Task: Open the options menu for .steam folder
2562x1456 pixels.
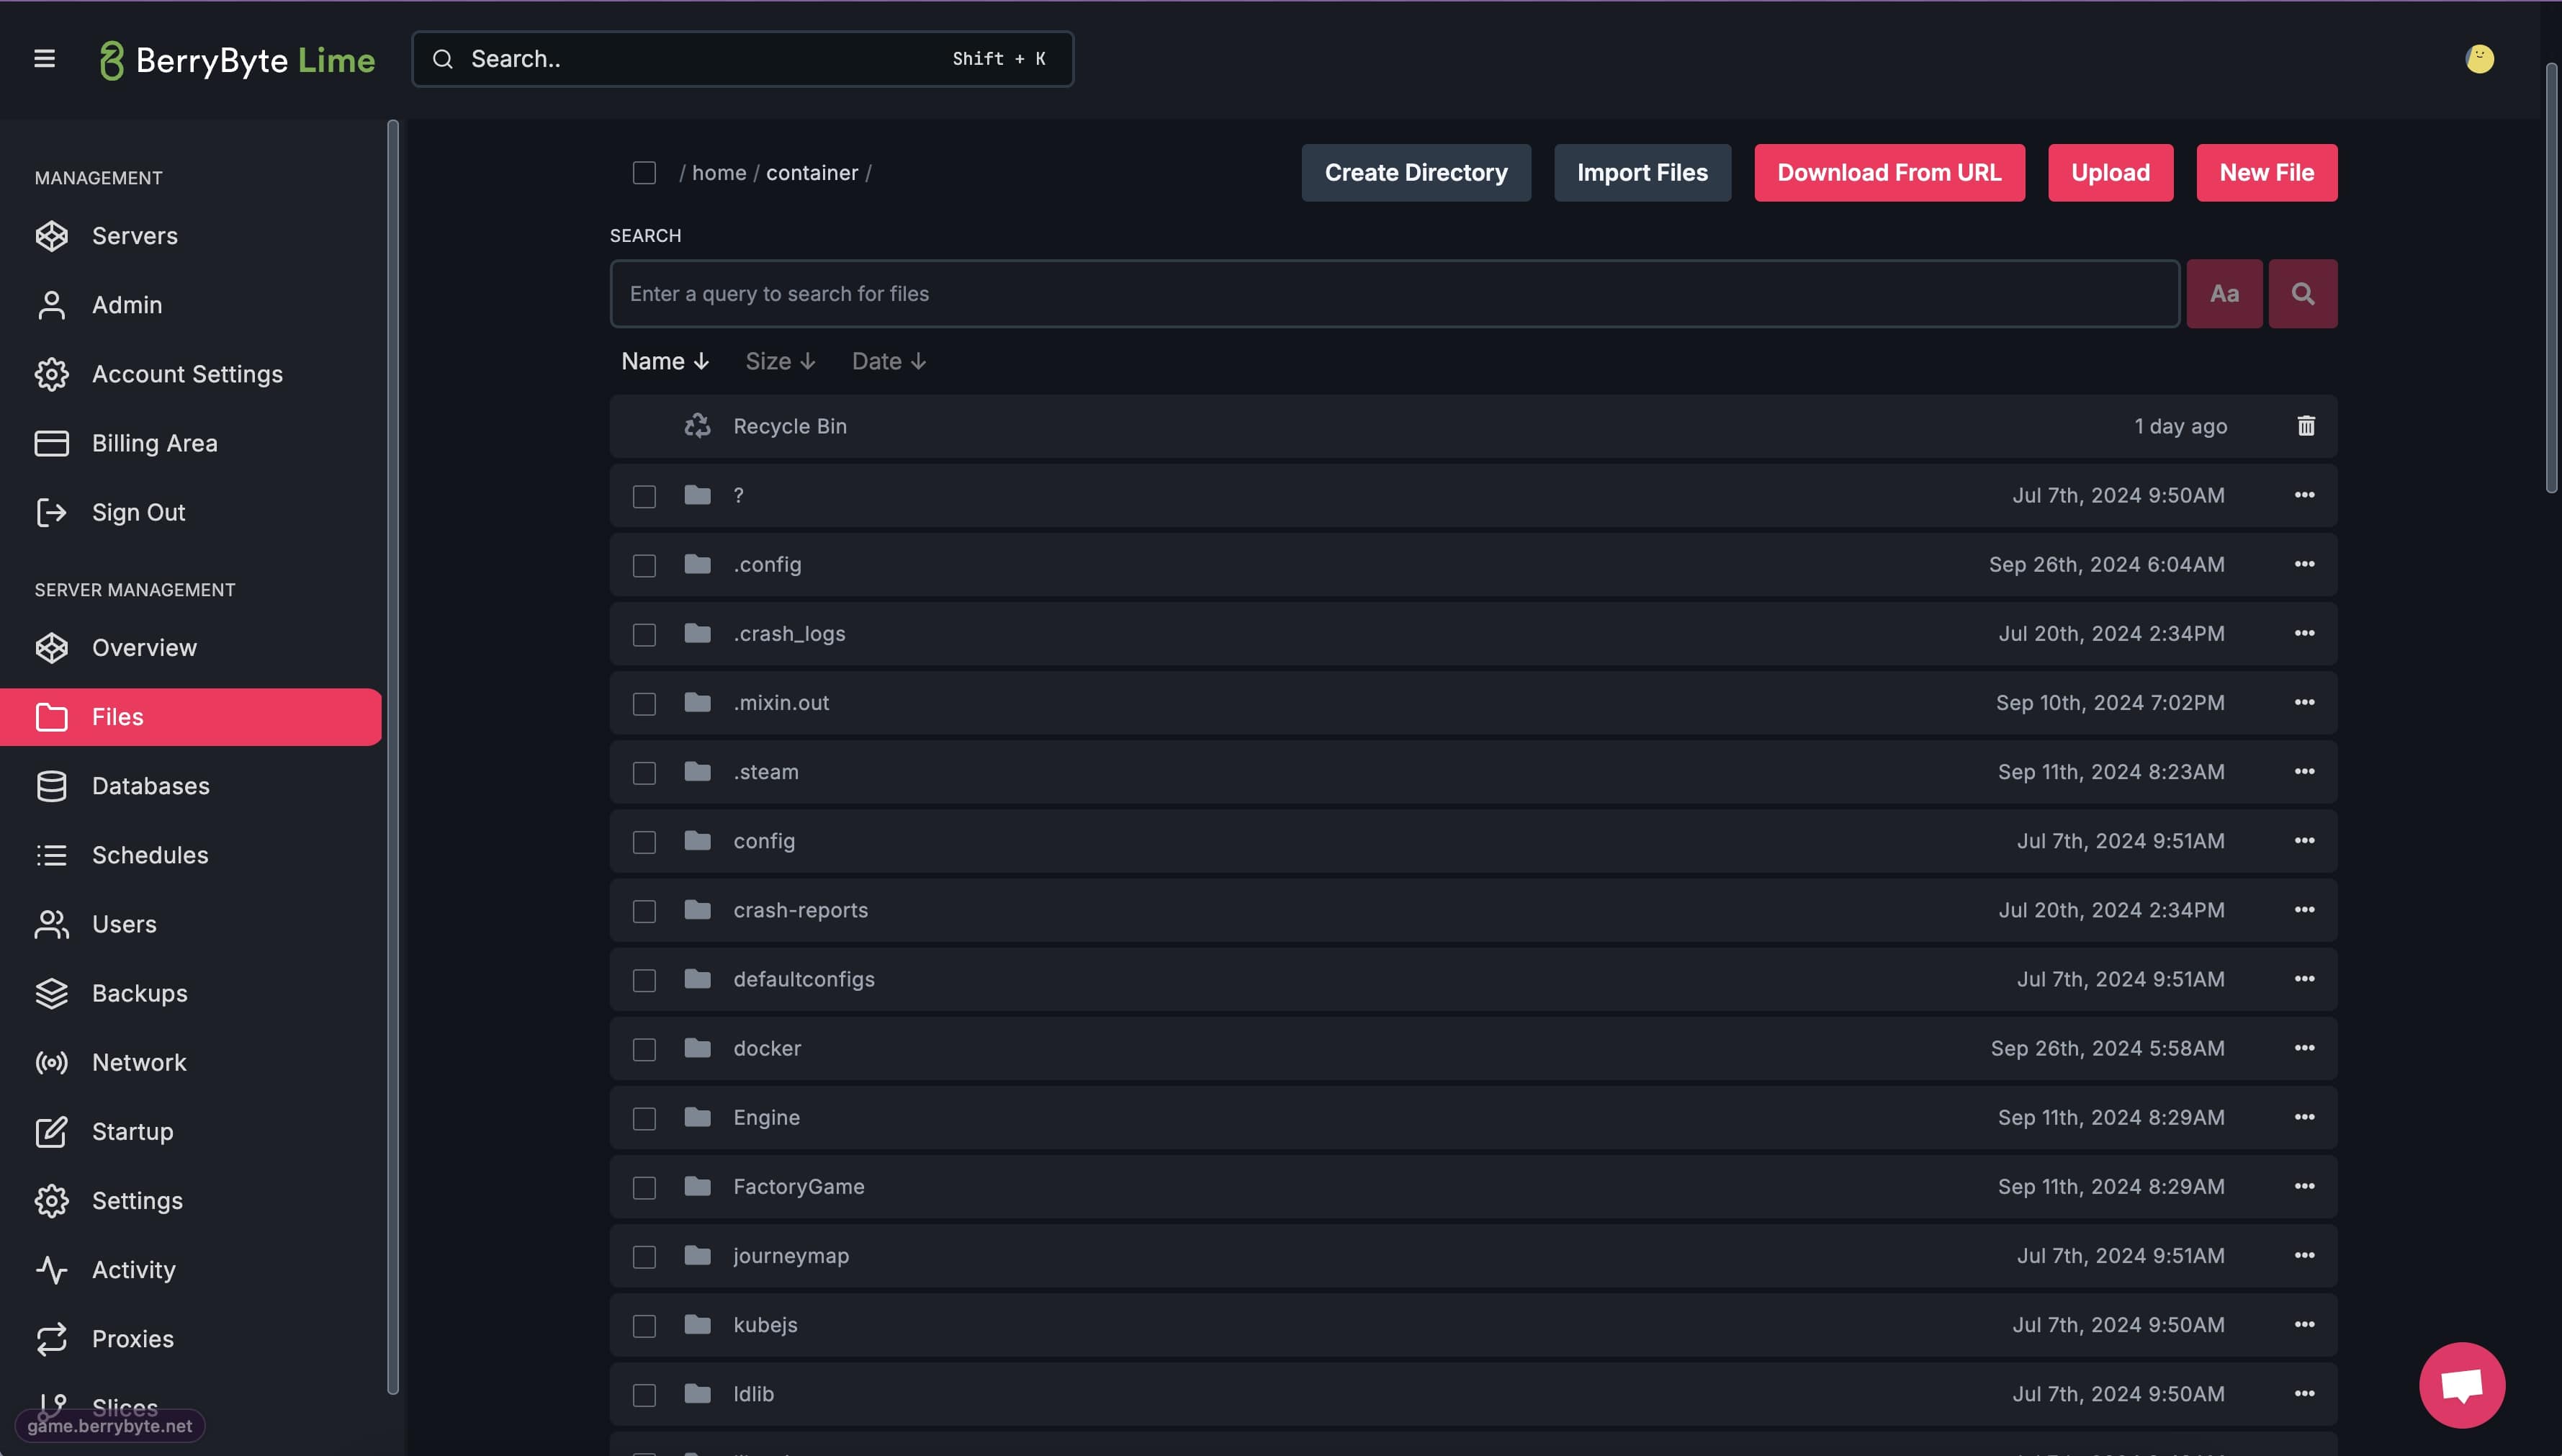Action: pyautogui.click(x=2304, y=772)
